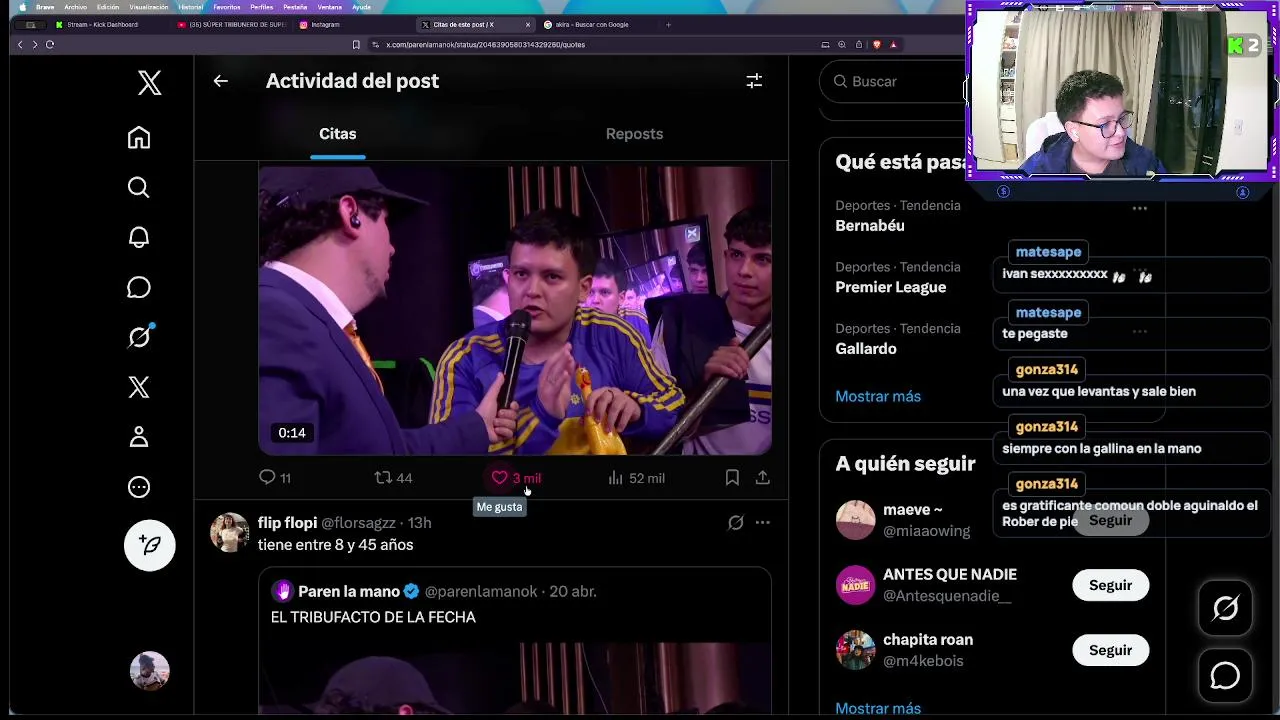Open the Apple menu
The width and height of the screenshot is (1280, 720).
pos(22,7)
